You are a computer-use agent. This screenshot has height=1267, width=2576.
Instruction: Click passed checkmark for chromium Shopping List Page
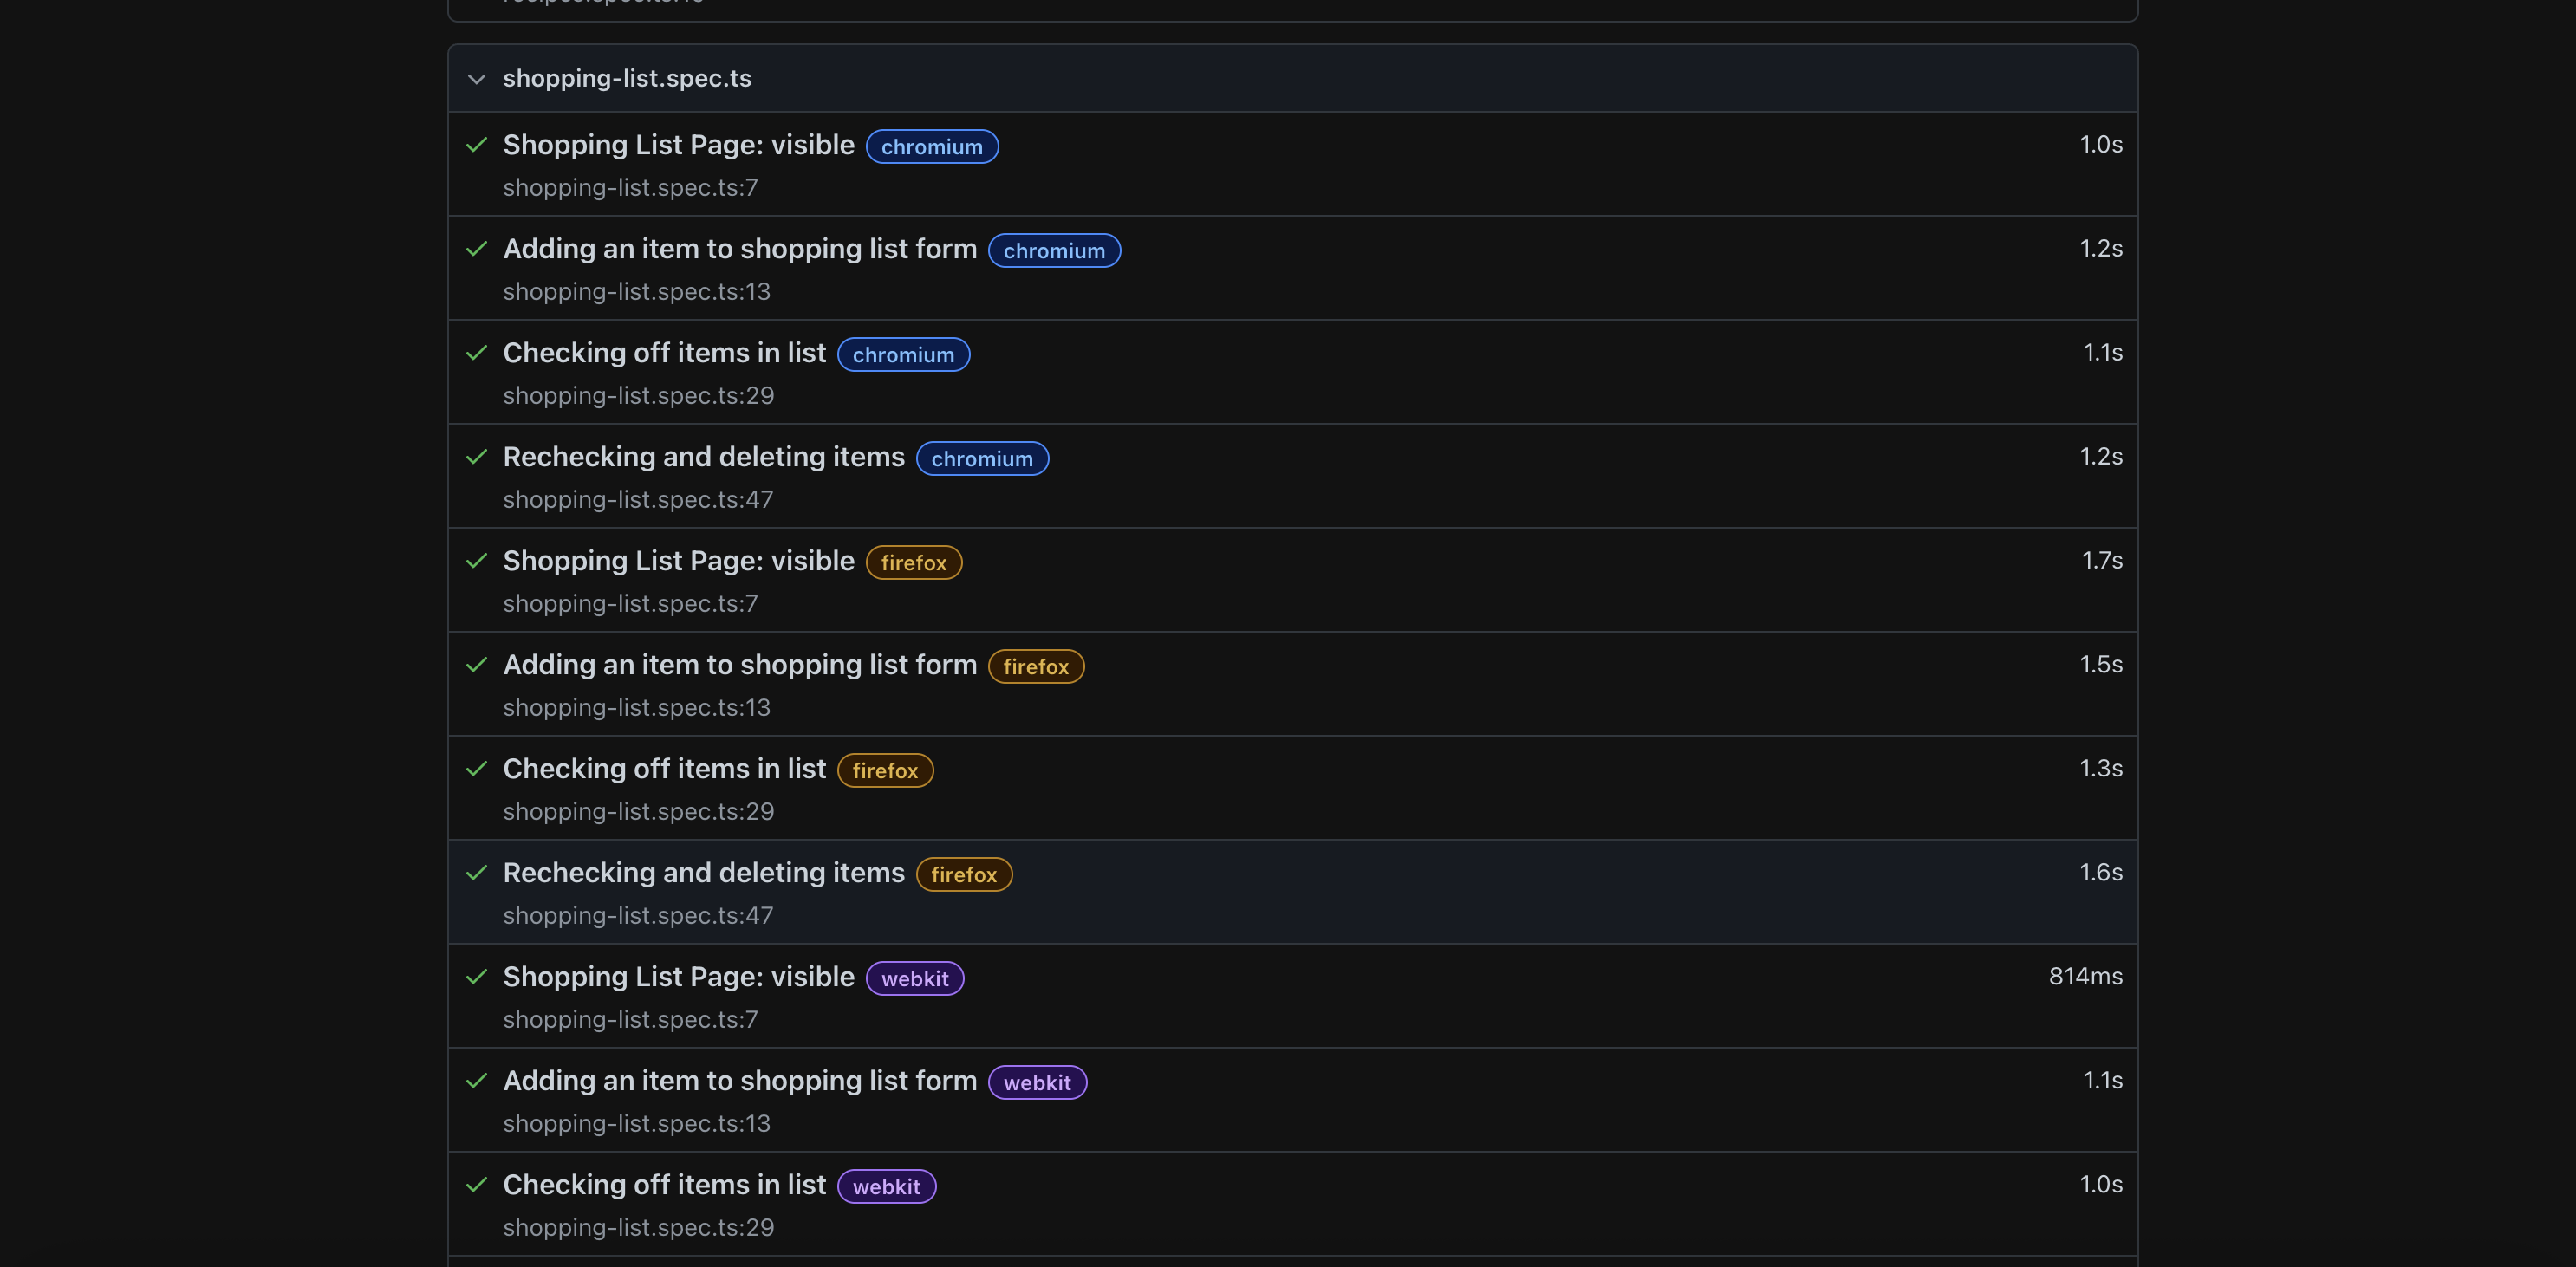coord(477,145)
